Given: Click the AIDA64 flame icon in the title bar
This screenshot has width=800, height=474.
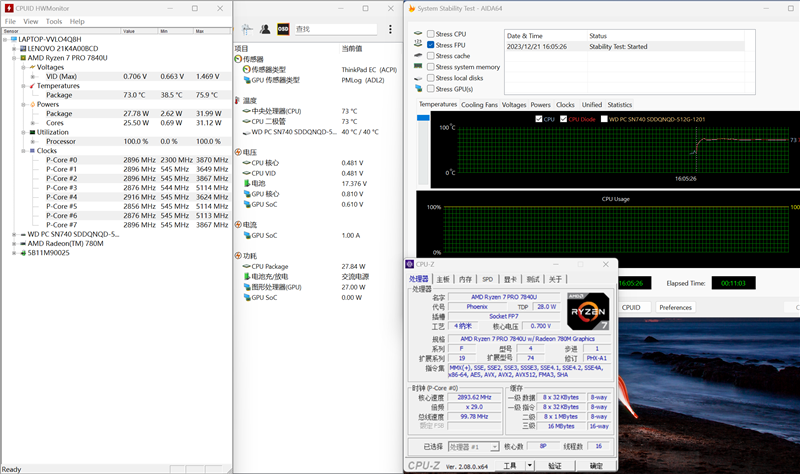Looking at the screenshot, I should coord(410,8).
